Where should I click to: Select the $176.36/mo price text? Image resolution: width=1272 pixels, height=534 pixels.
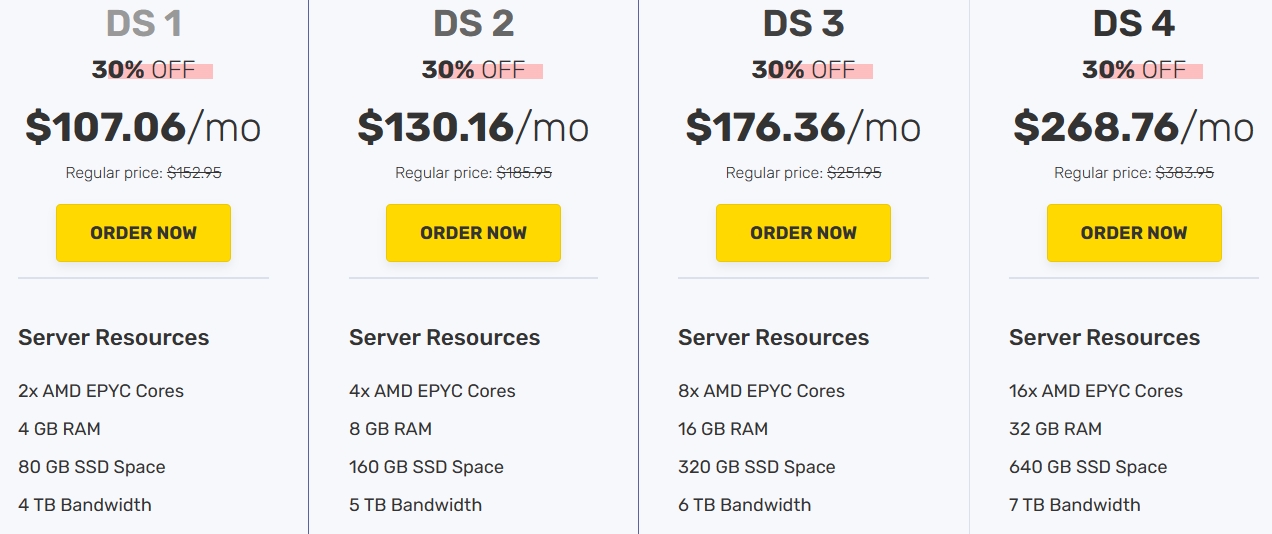tap(803, 127)
